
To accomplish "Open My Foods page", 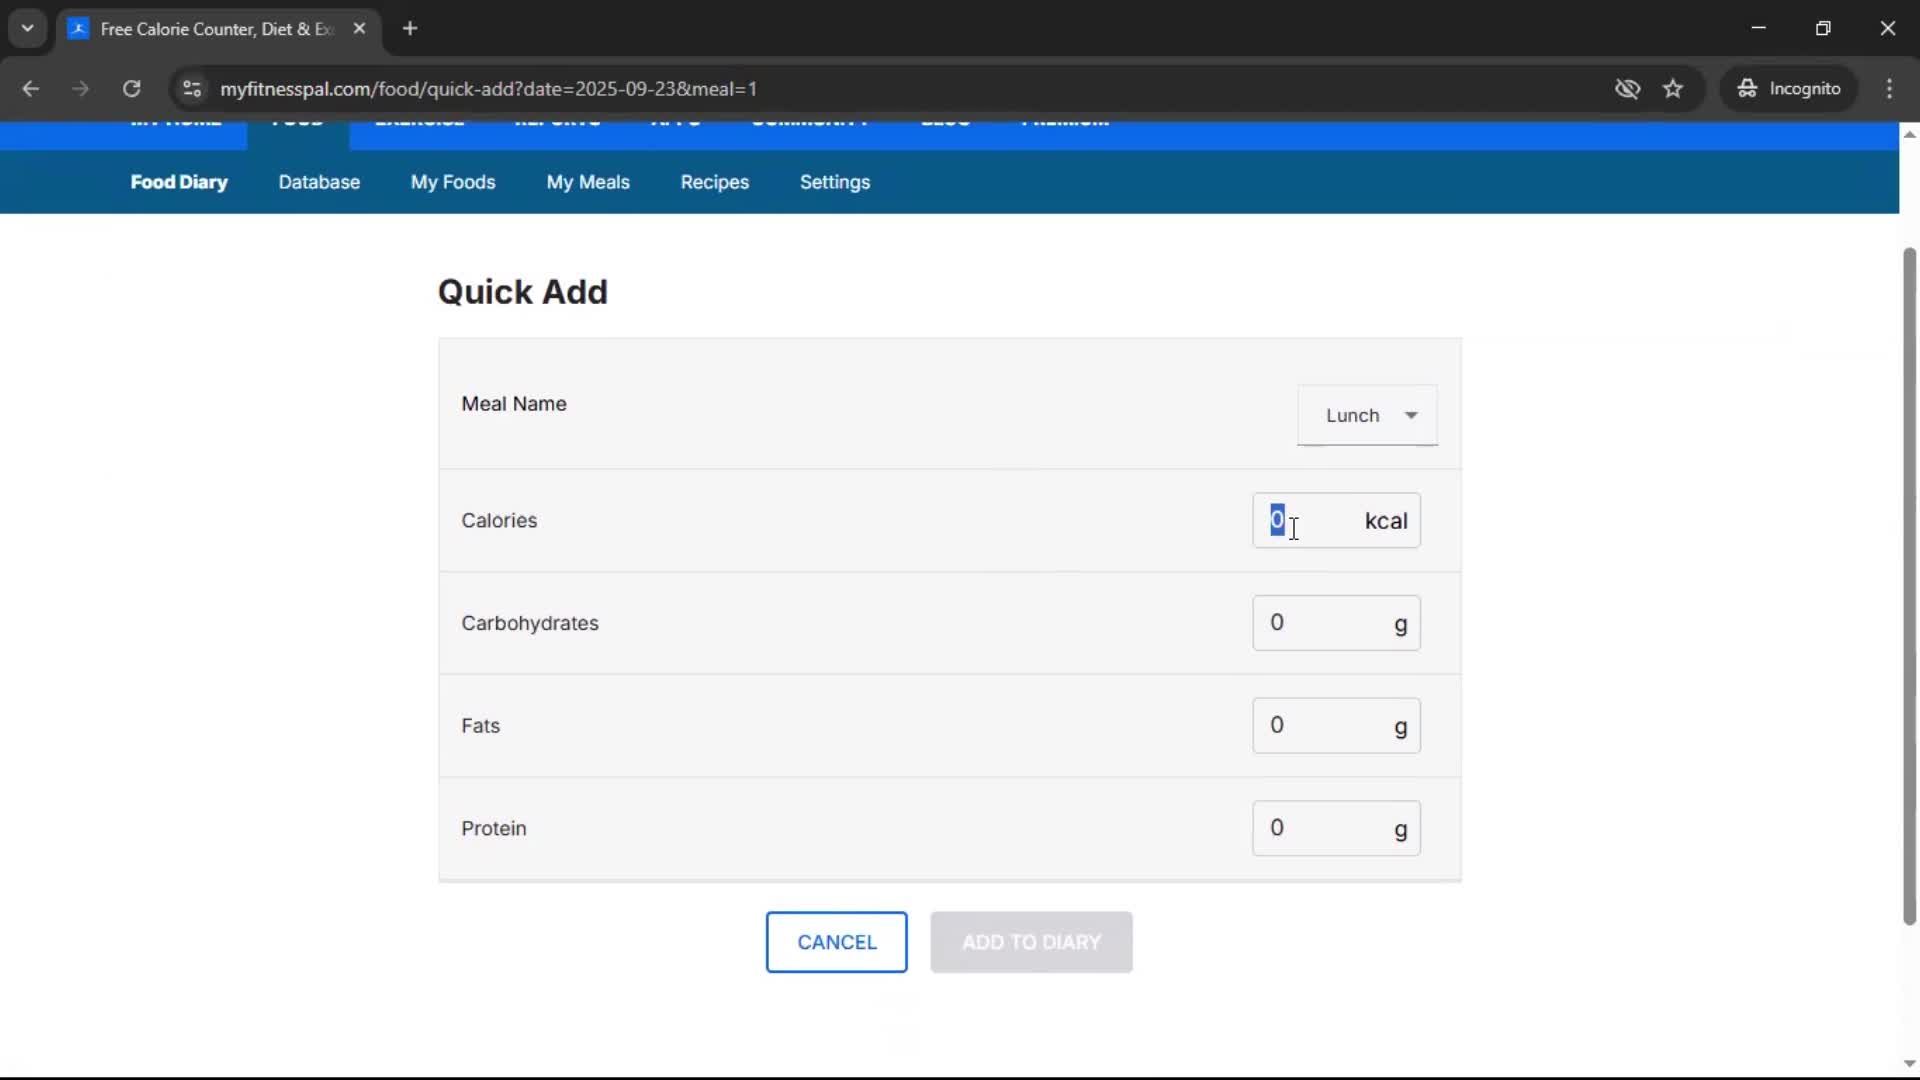I will [x=453, y=182].
